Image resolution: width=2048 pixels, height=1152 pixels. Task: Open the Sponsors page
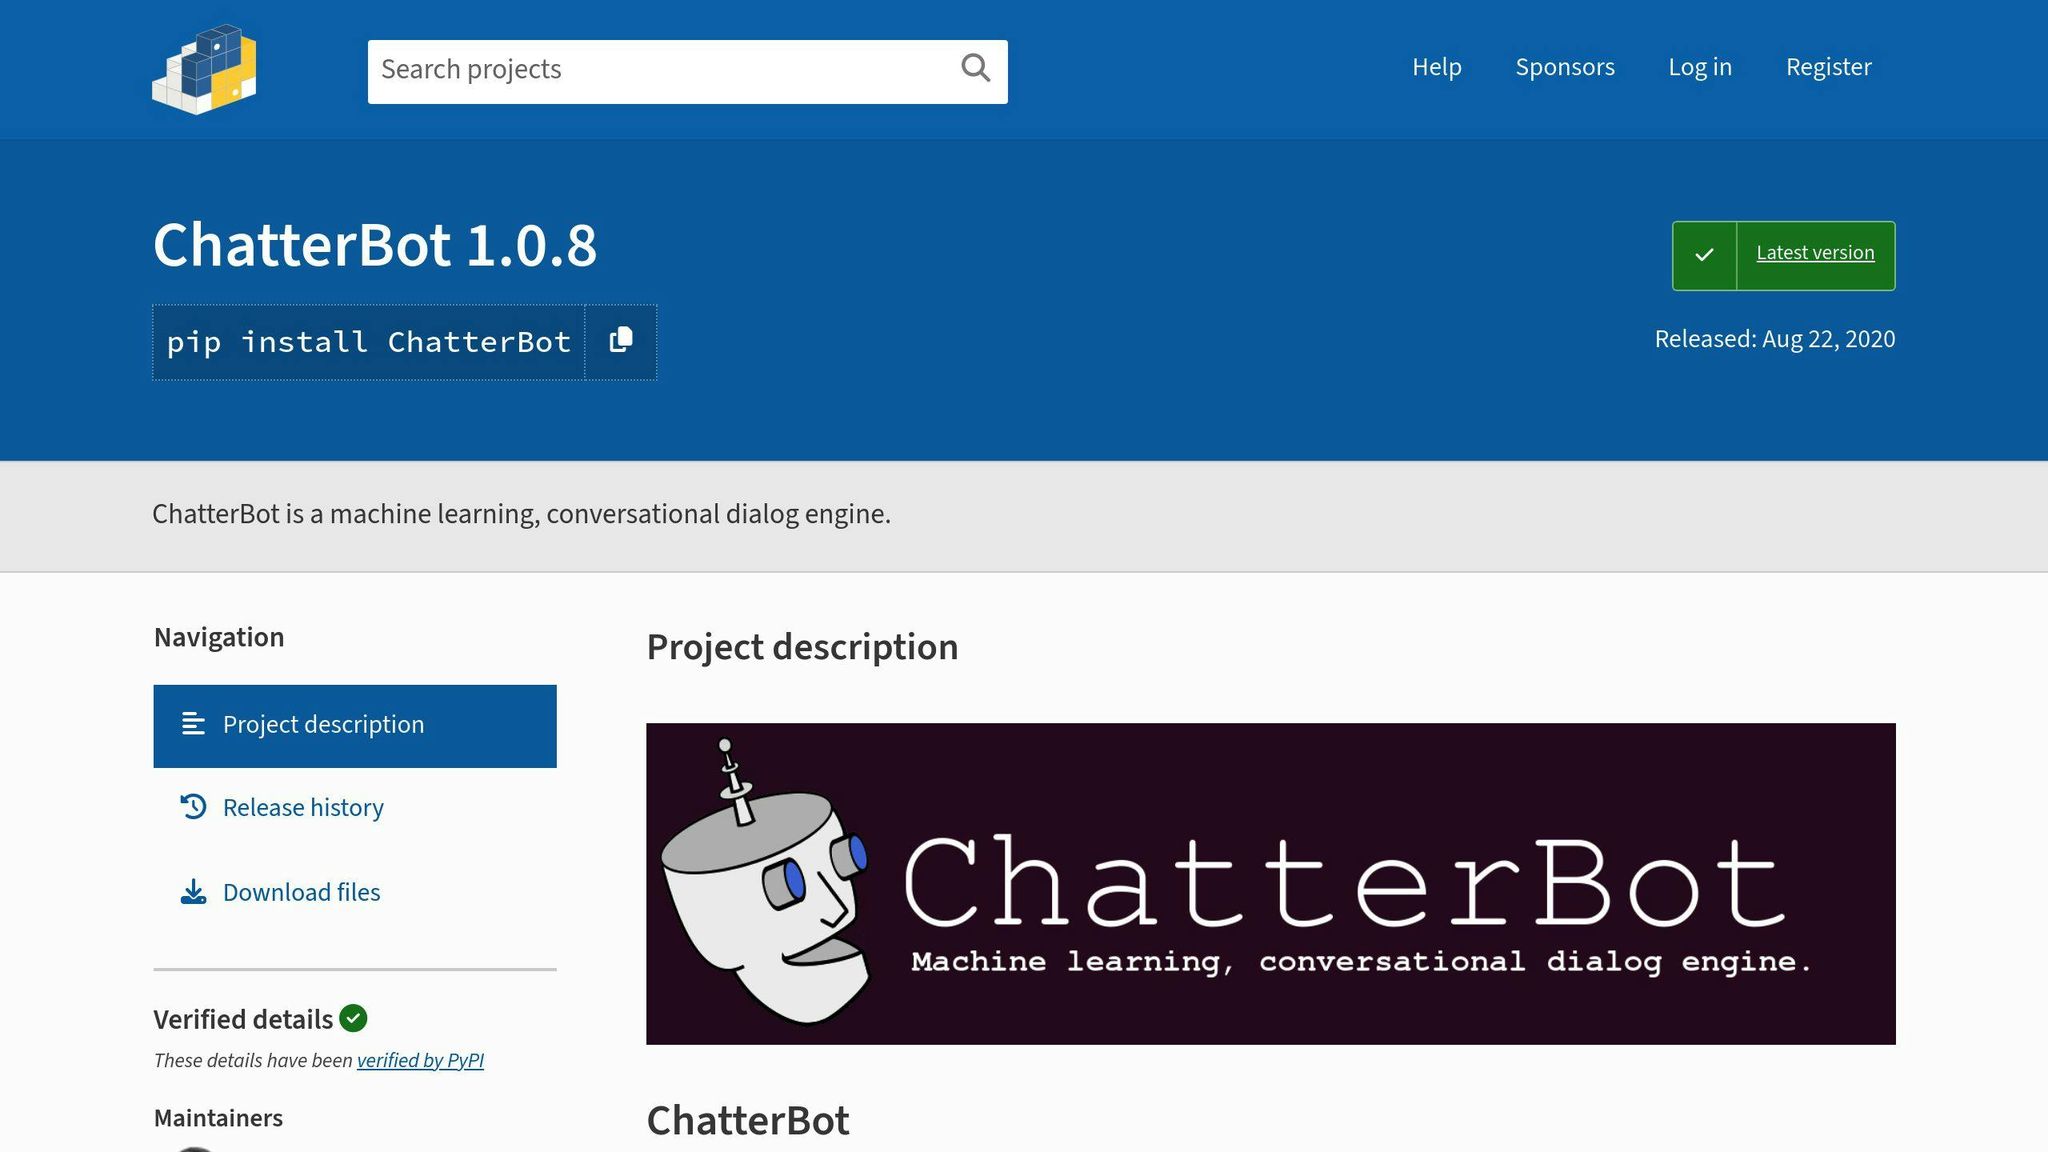[1564, 67]
